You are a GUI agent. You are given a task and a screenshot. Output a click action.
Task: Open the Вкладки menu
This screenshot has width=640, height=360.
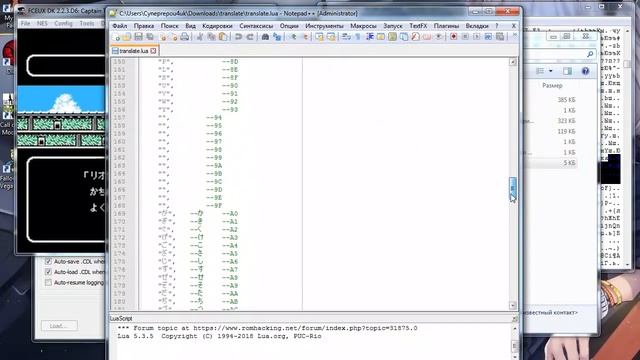pyautogui.click(x=477, y=26)
